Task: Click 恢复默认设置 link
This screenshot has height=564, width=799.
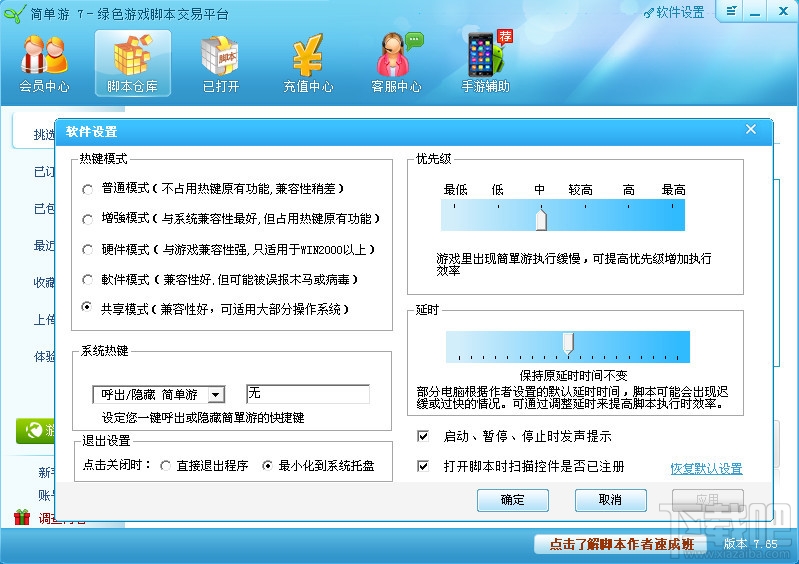Action: point(706,469)
